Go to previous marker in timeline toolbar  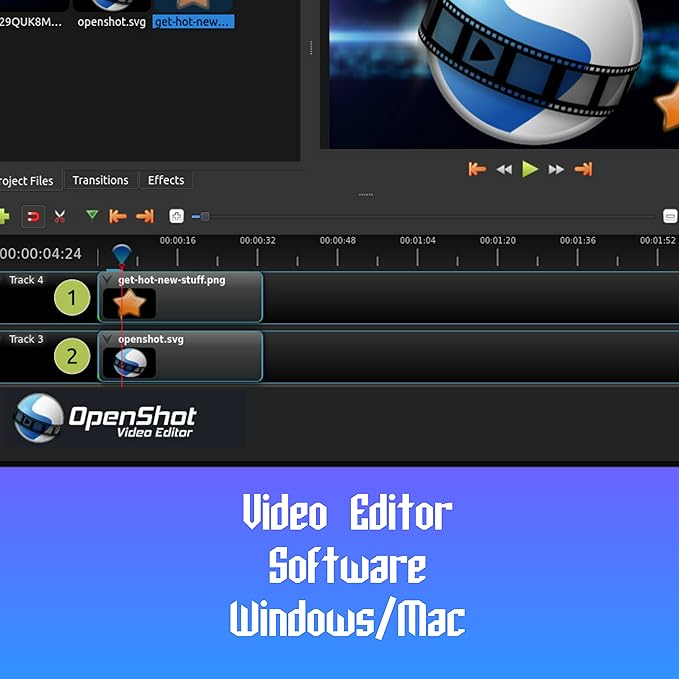[118, 216]
